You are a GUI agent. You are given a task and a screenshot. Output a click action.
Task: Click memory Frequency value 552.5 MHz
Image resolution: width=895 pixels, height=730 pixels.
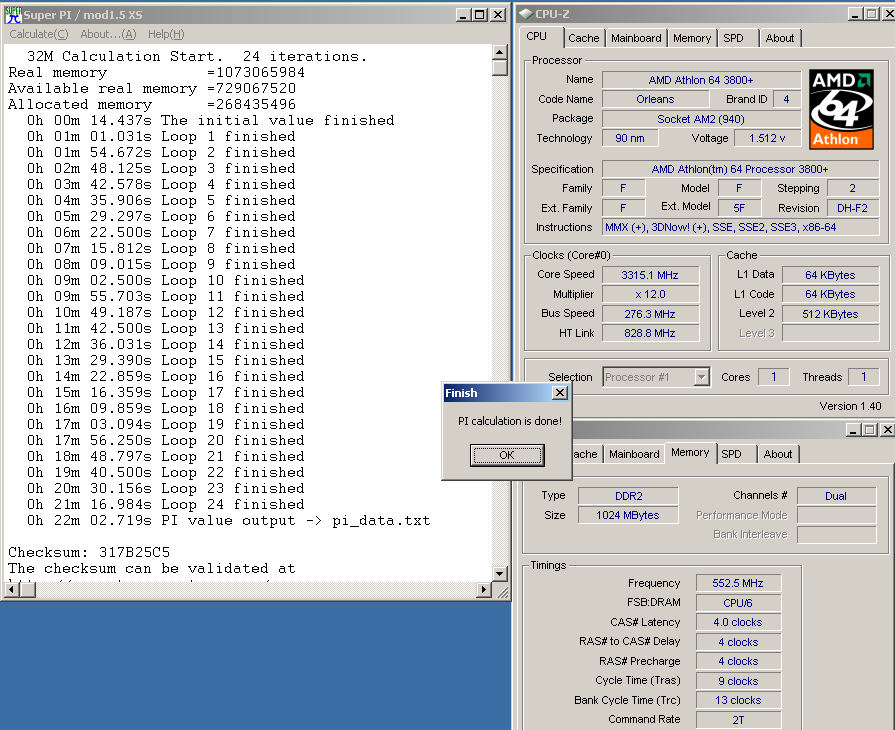(738, 583)
